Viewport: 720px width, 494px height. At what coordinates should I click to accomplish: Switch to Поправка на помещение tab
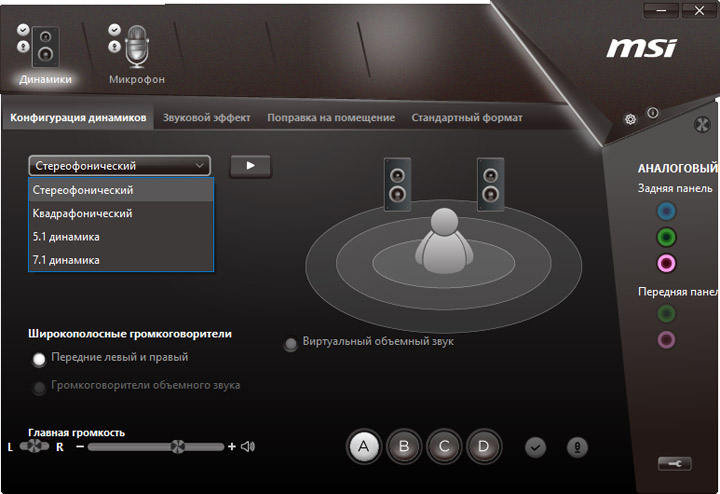331,118
